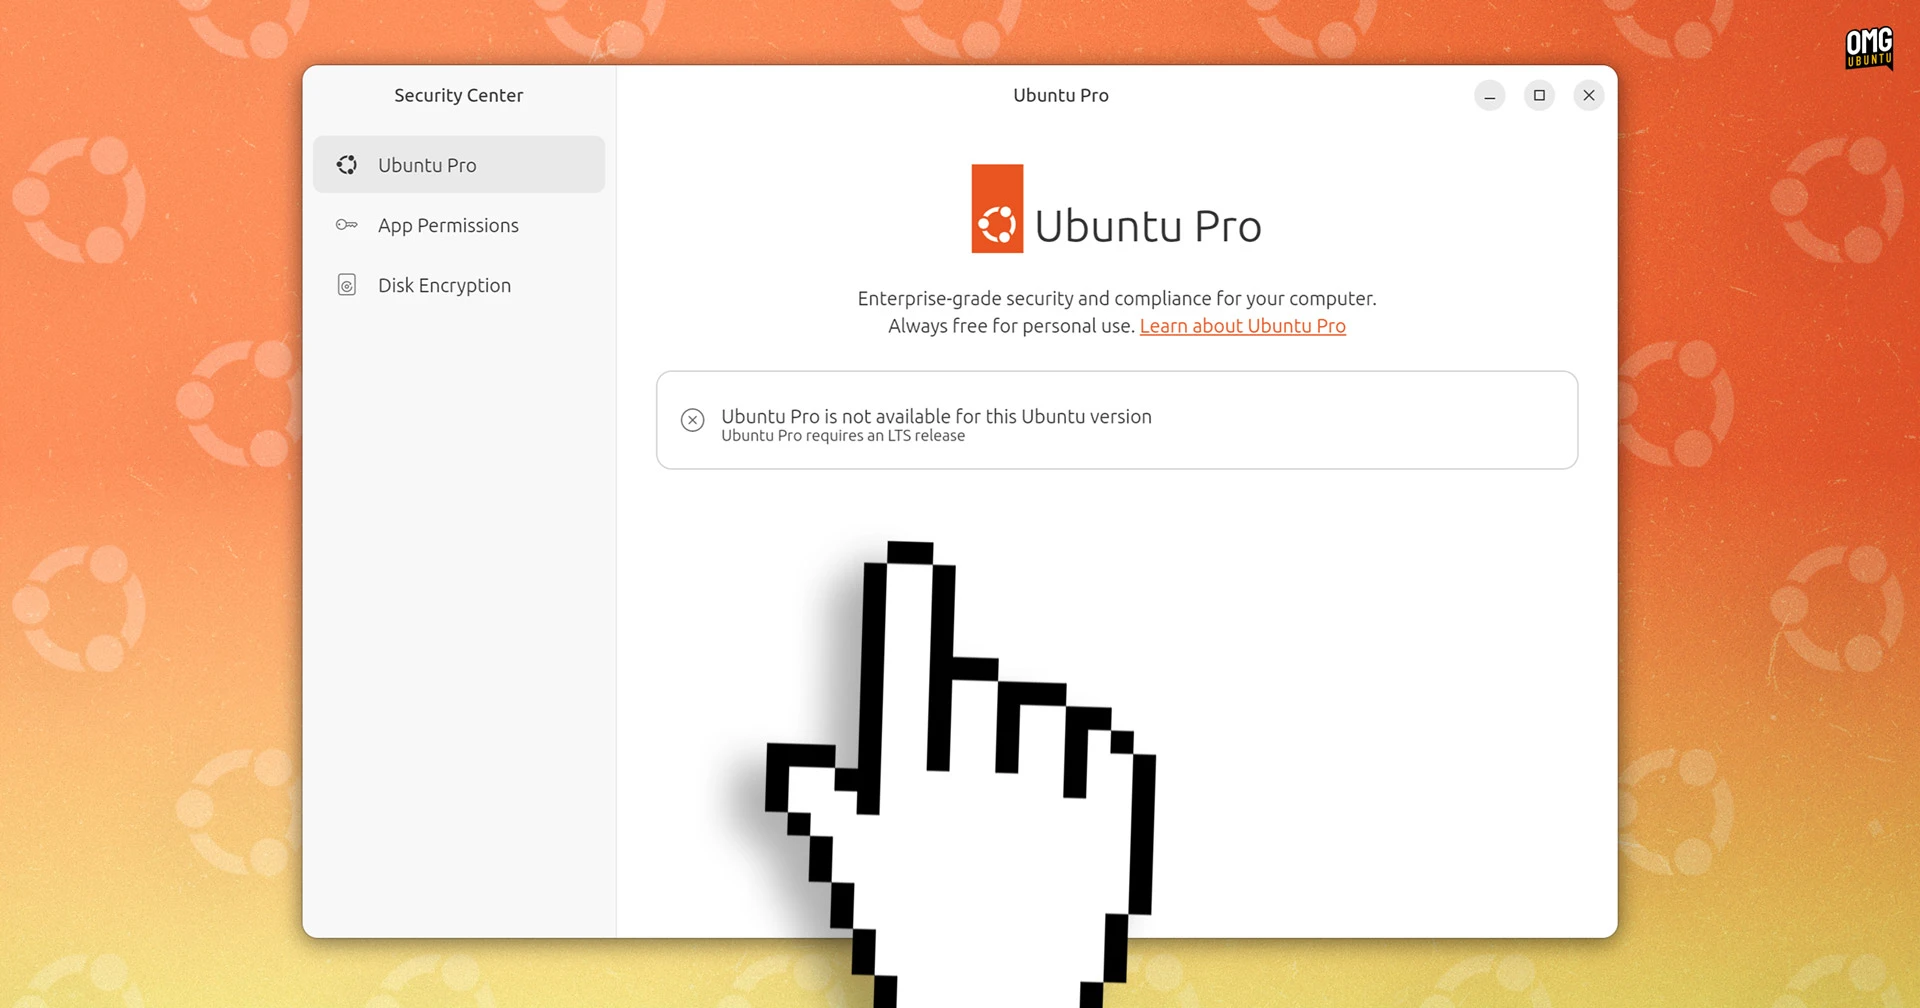The image size is (1920, 1008).
Task: Click the Security Center heading
Action: pos(458,95)
